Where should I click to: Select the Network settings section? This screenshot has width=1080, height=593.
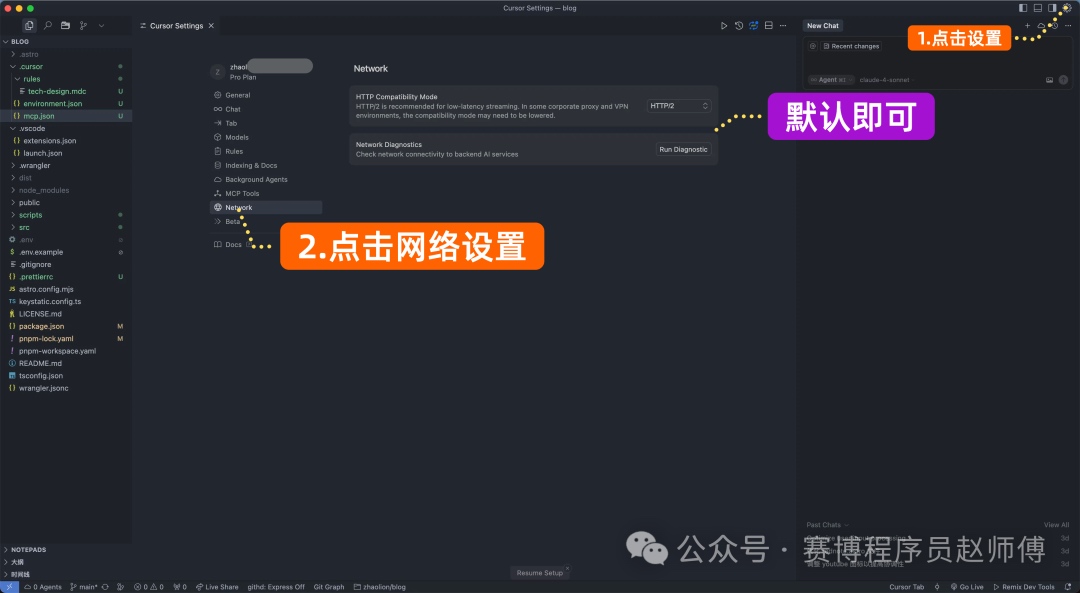(x=266, y=207)
